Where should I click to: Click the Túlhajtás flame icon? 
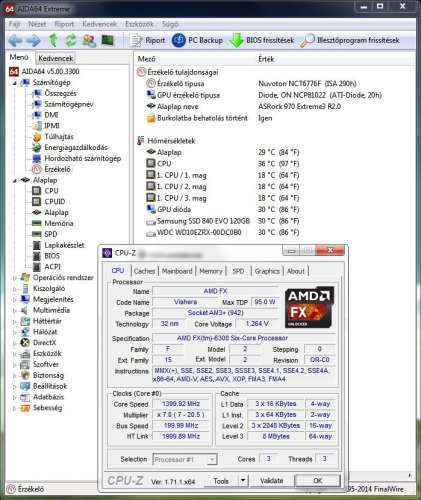click(x=37, y=137)
